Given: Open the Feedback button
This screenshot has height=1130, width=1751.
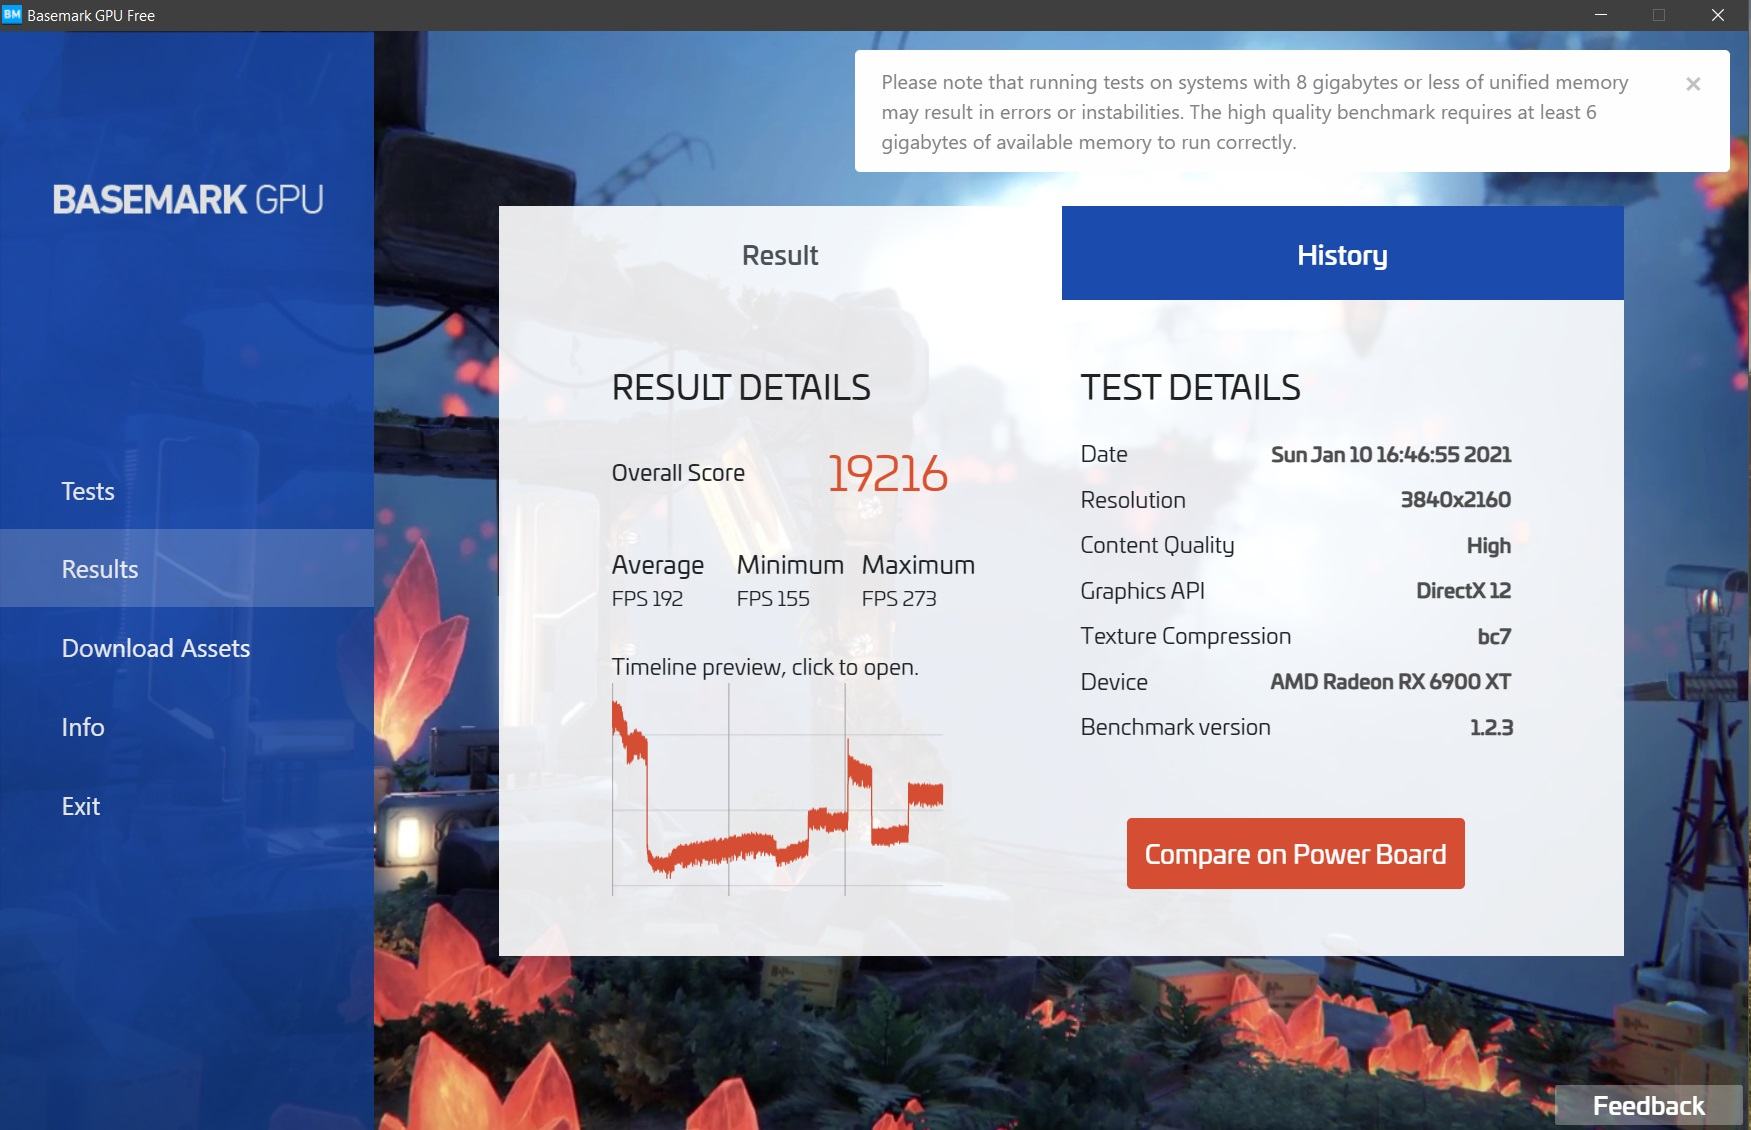Looking at the screenshot, I should tap(1648, 1105).
